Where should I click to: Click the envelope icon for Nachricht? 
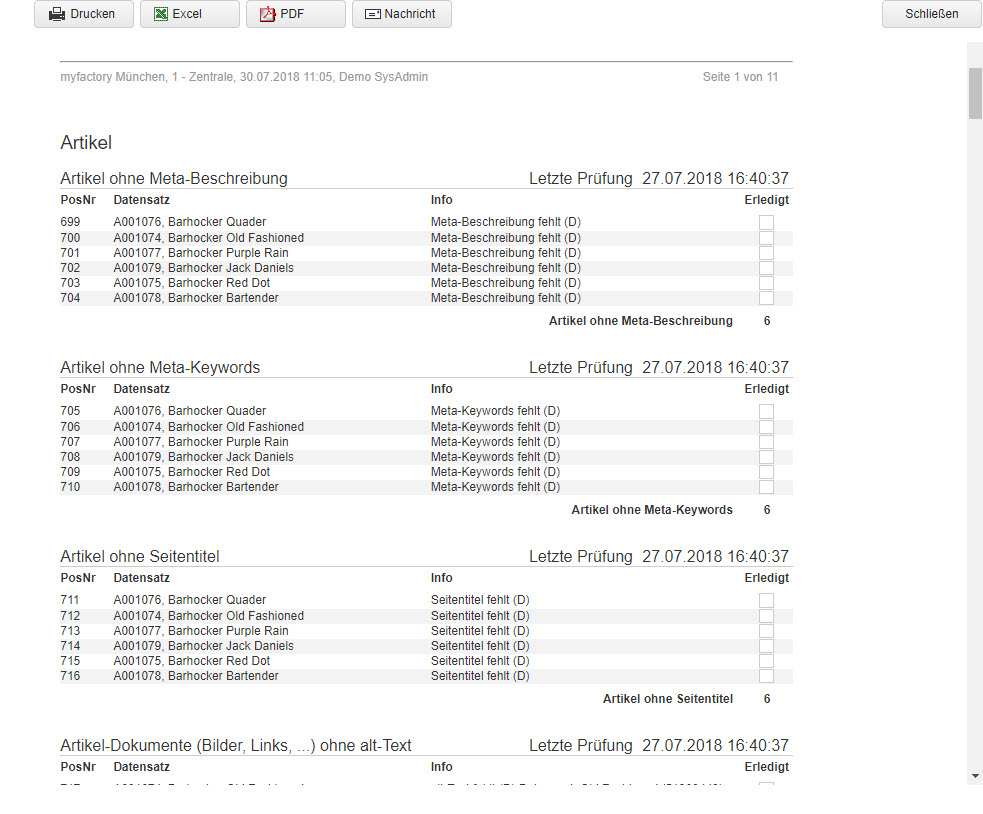point(373,14)
